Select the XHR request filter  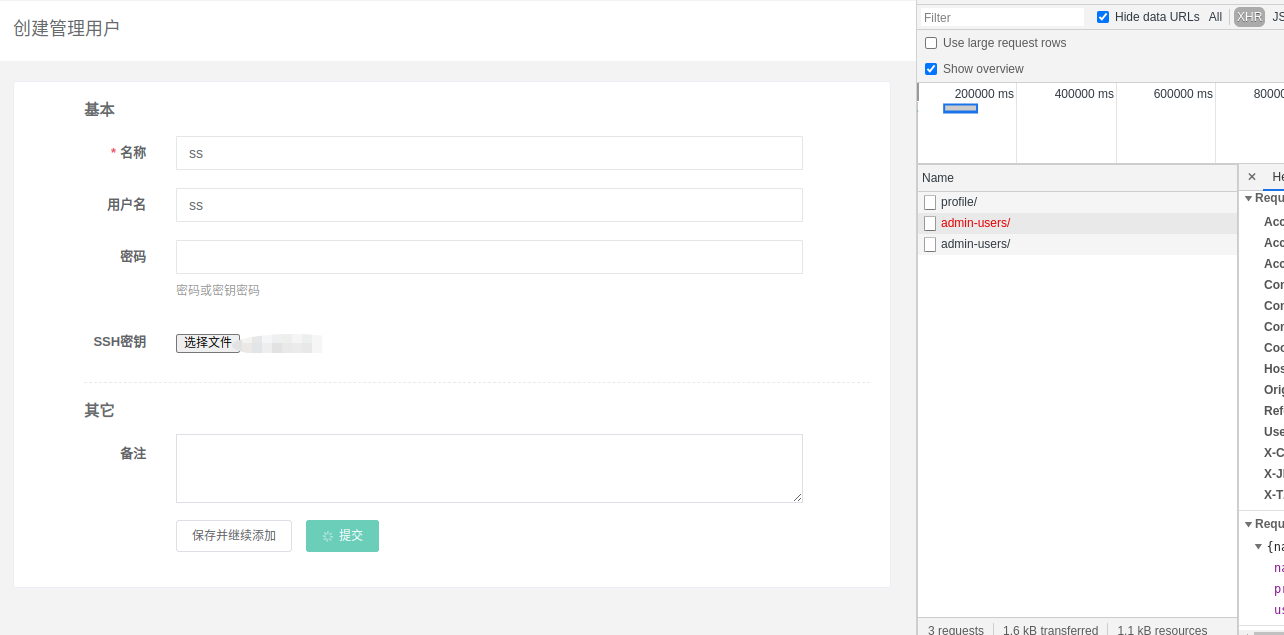[x=1248, y=17]
